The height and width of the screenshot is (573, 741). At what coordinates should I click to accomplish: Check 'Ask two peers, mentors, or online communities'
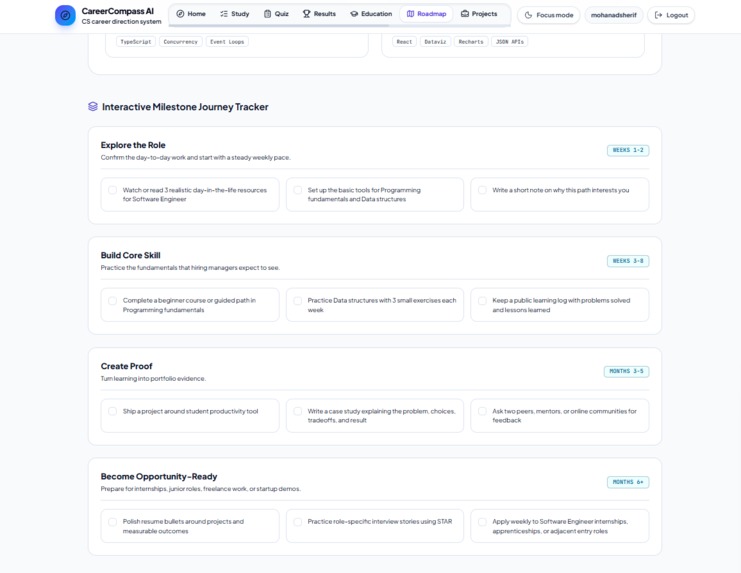pos(482,411)
